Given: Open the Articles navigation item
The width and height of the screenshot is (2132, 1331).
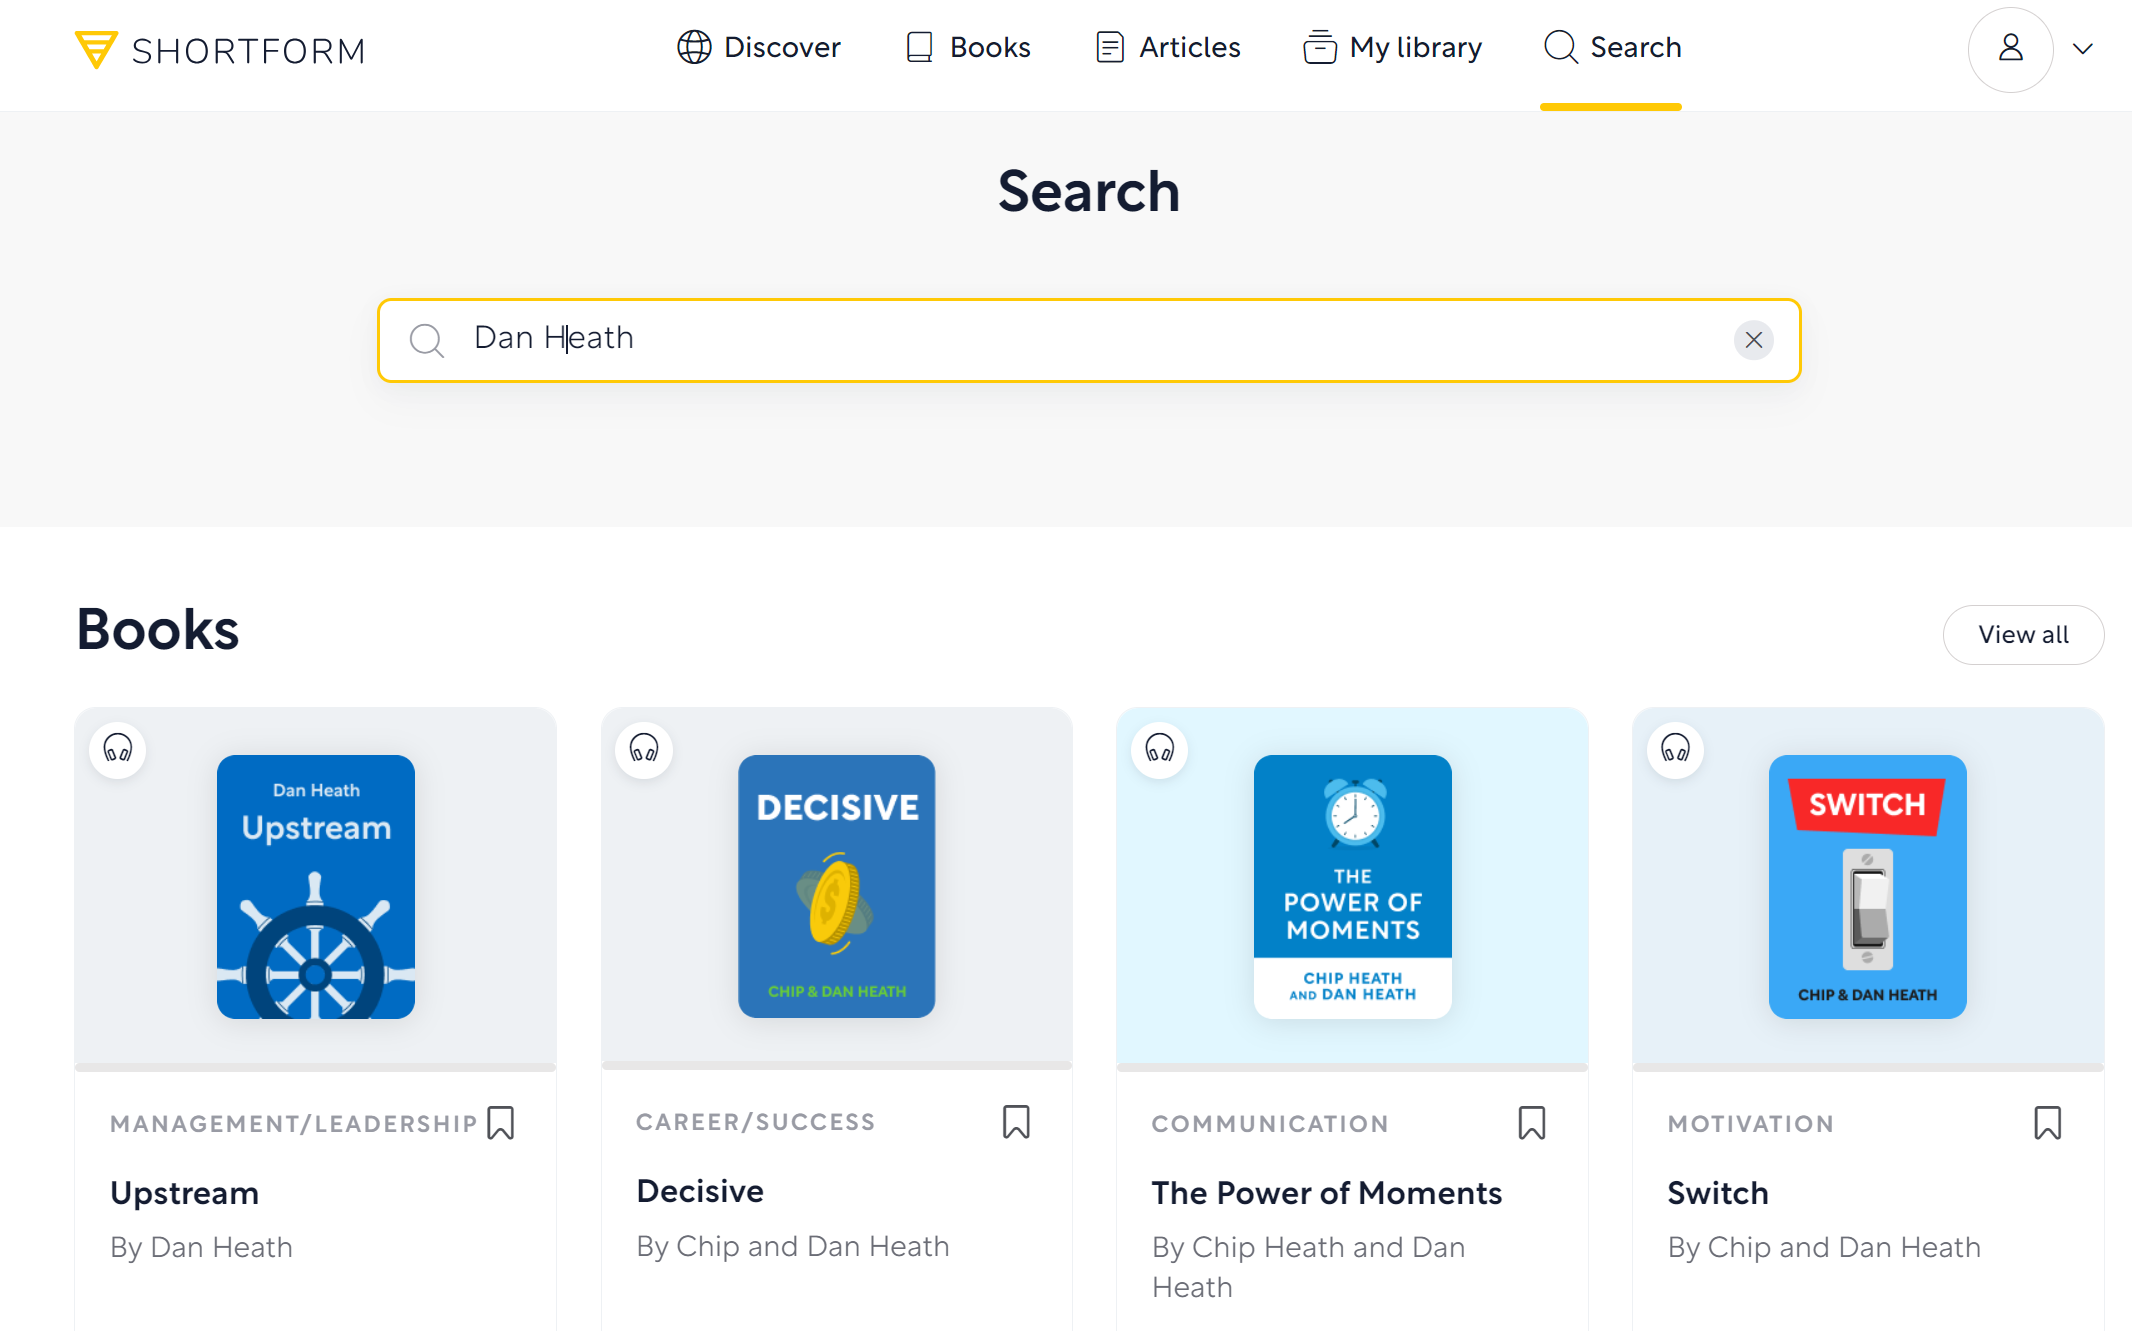Looking at the screenshot, I should 1167,47.
